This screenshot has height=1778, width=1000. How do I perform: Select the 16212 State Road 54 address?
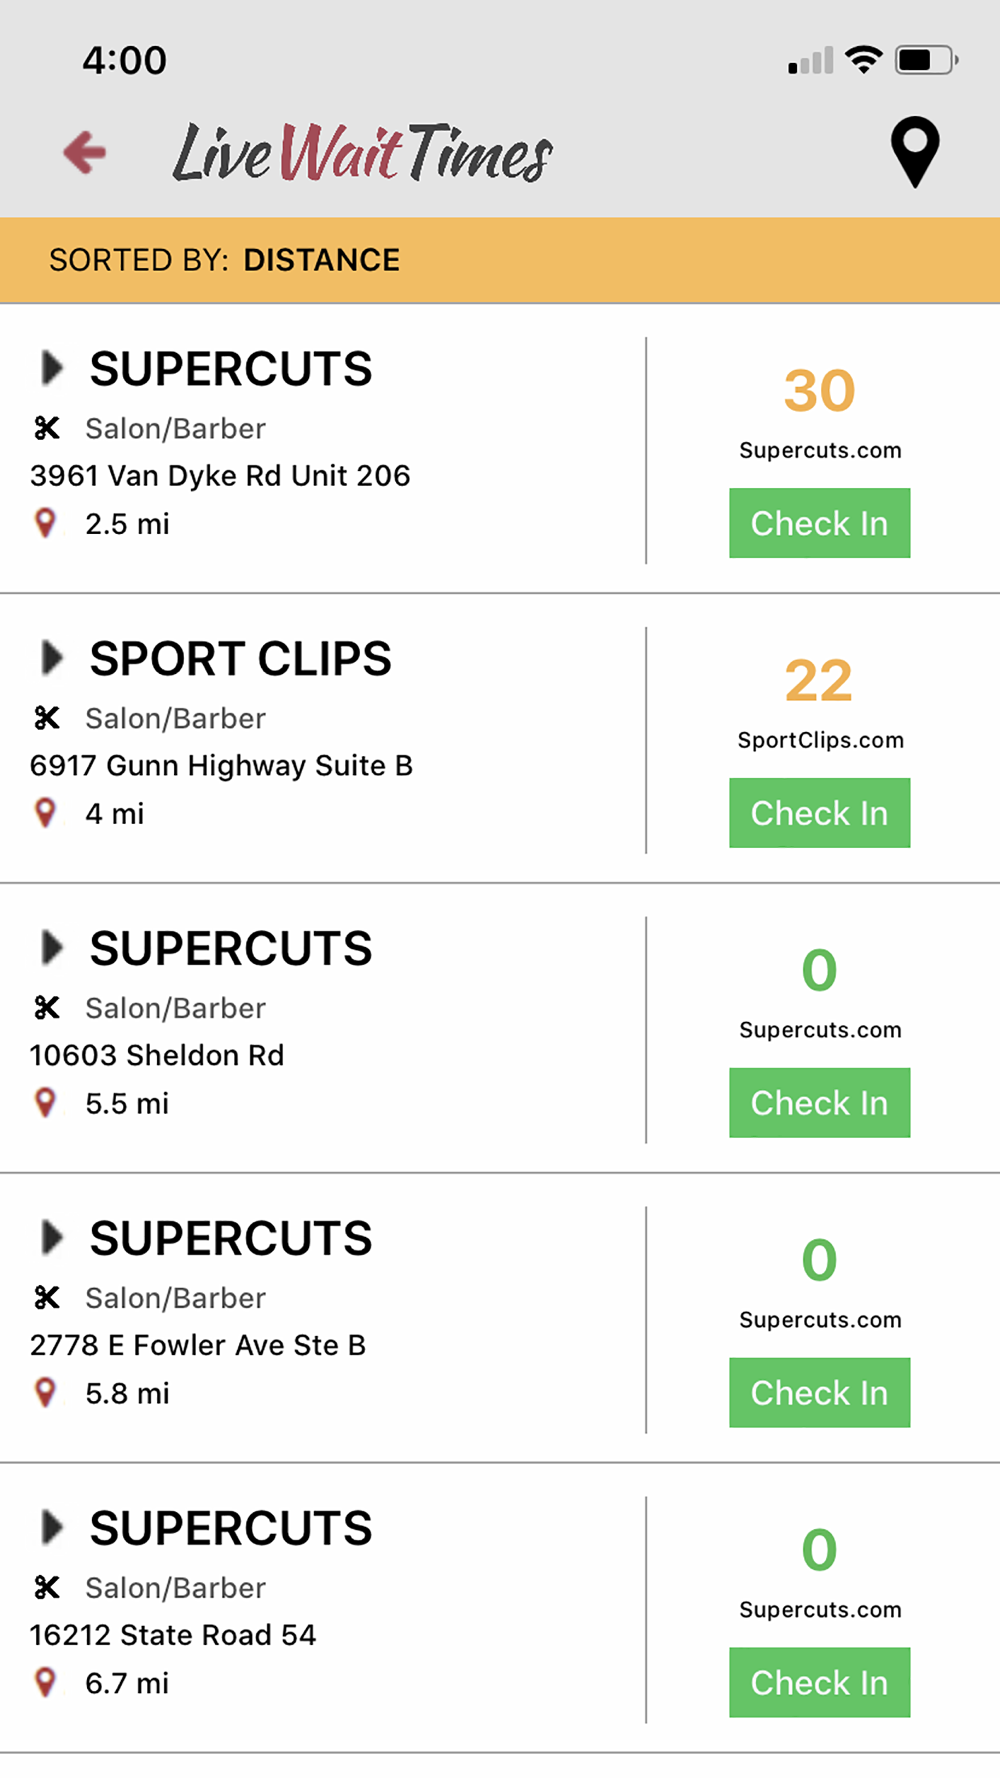pos(173,1635)
